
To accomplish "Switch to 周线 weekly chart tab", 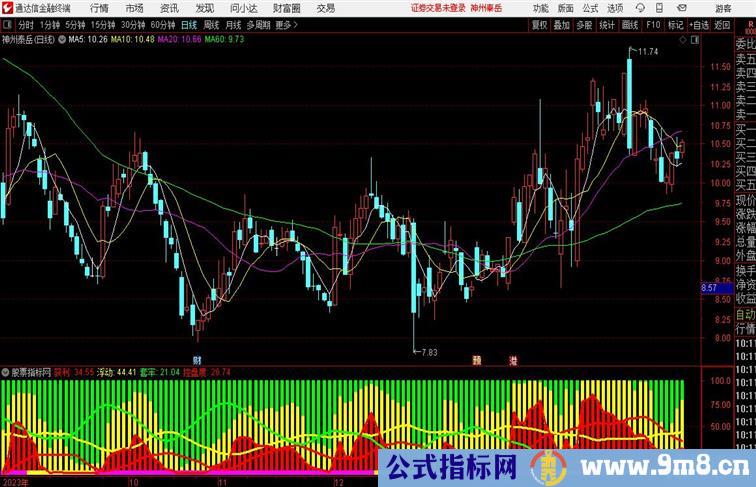I will coord(211,25).
